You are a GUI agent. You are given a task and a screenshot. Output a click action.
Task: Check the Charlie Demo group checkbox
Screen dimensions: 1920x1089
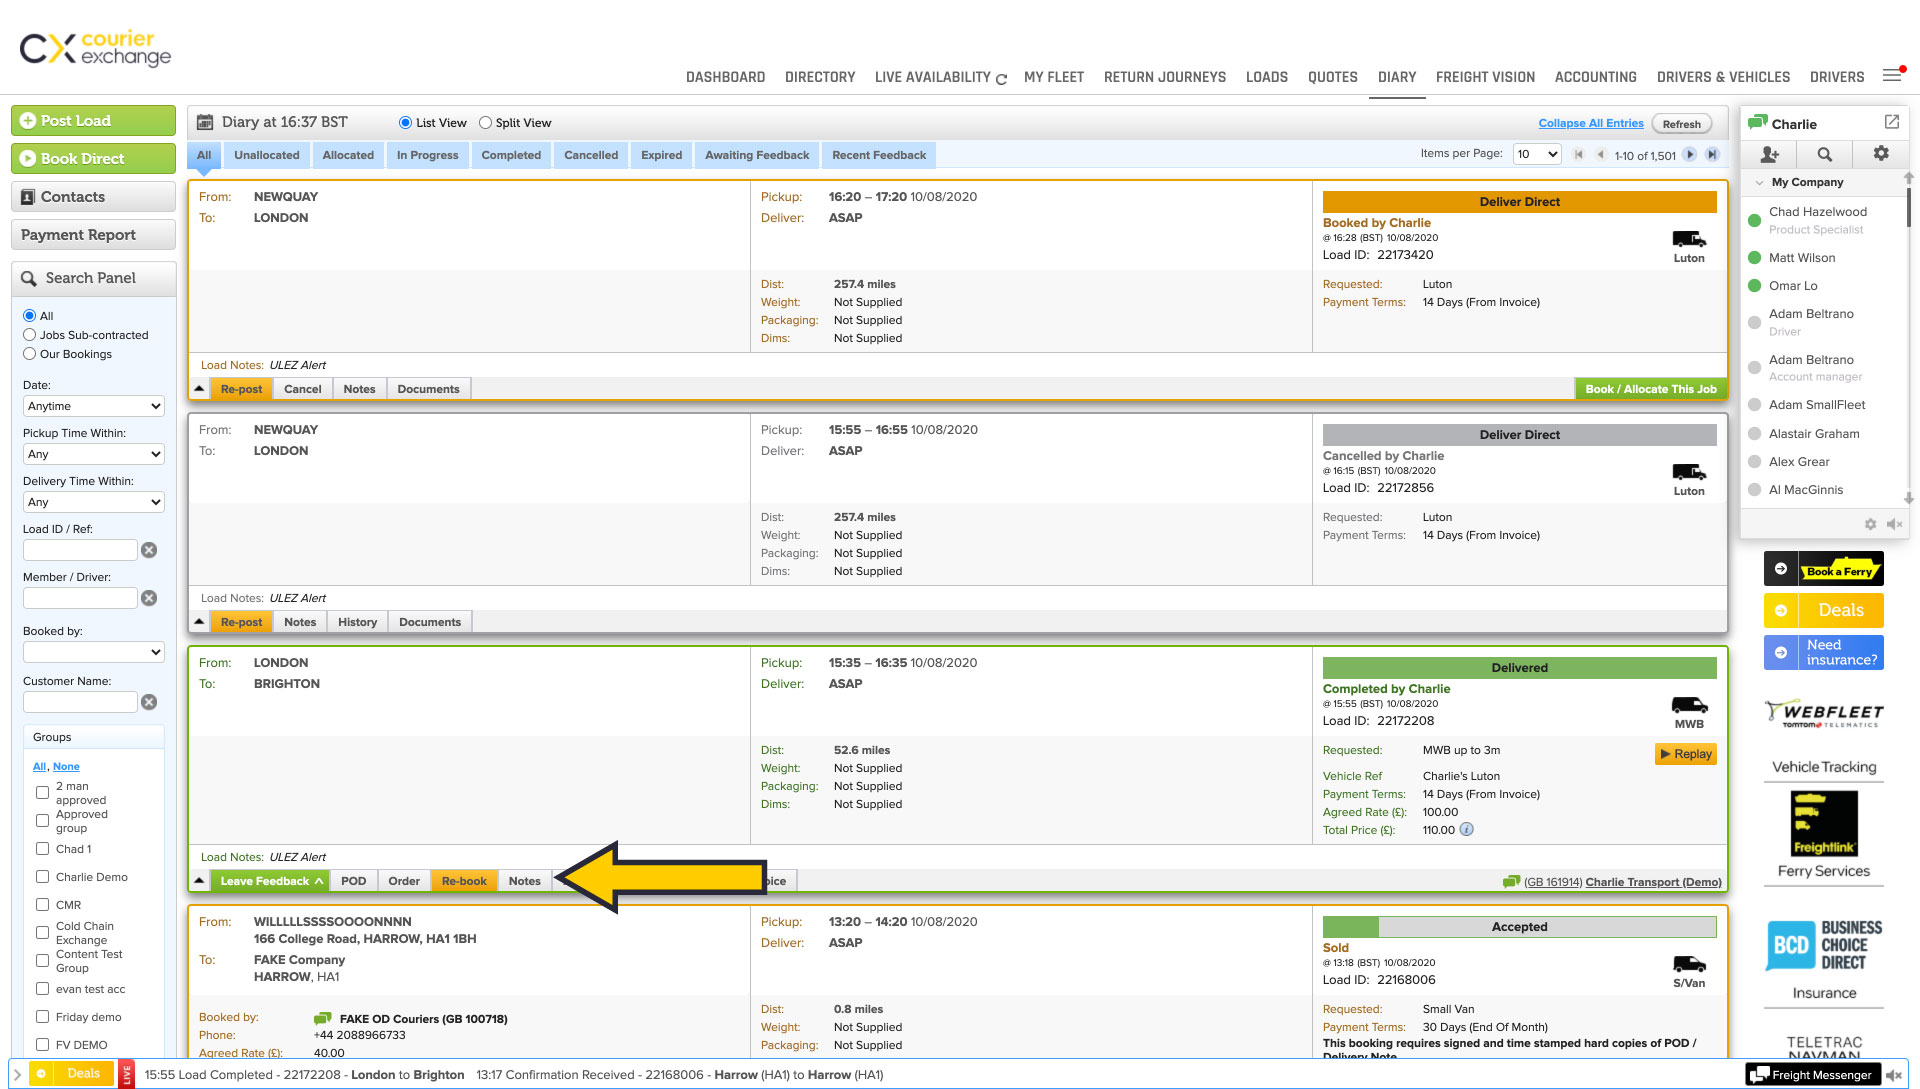click(x=42, y=877)
